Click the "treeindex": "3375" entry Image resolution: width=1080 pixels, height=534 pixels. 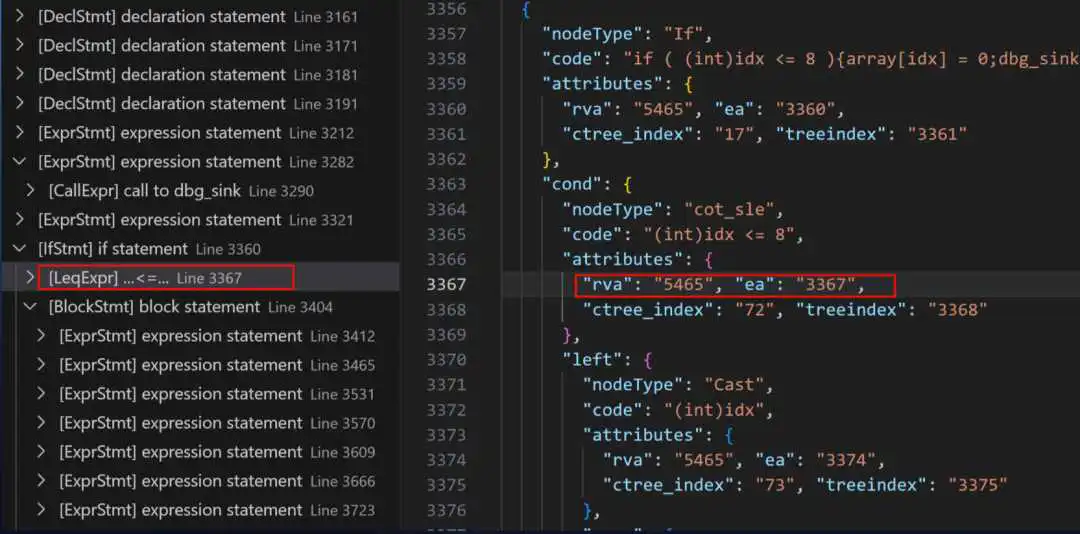click(x=912, y=485)
